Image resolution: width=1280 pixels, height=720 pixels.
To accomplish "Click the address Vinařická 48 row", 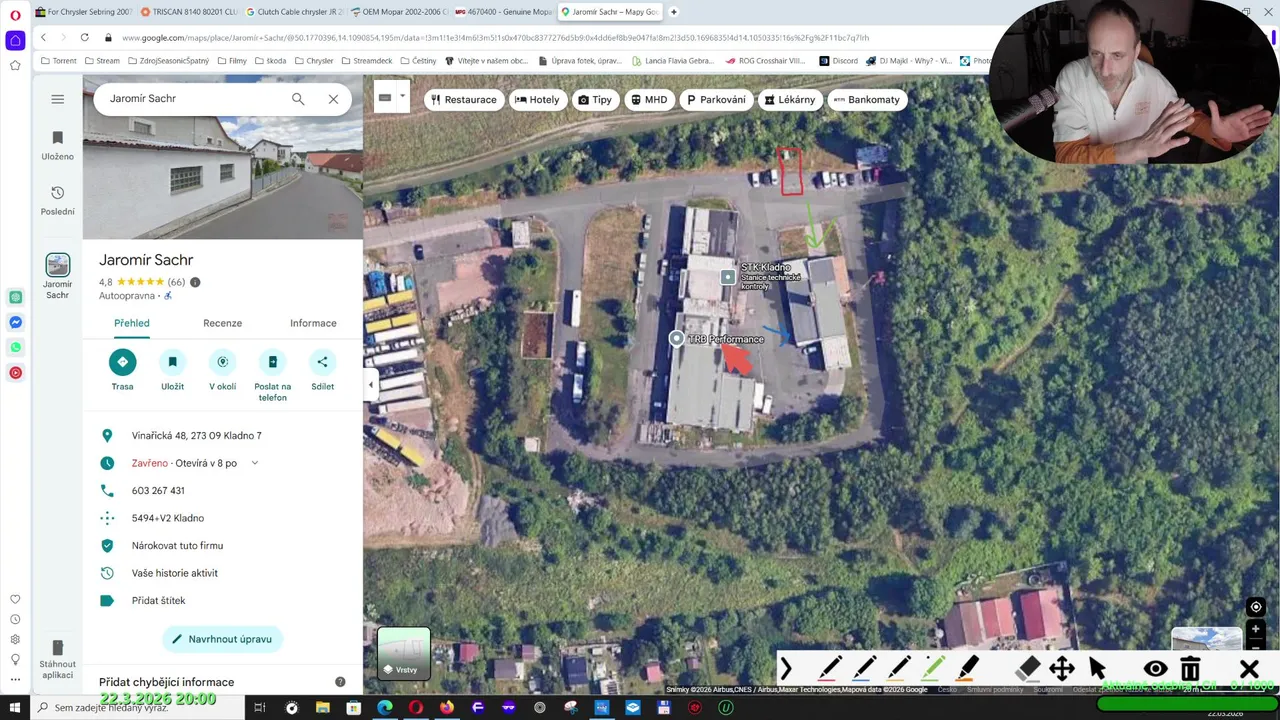I will click(222, 436).
